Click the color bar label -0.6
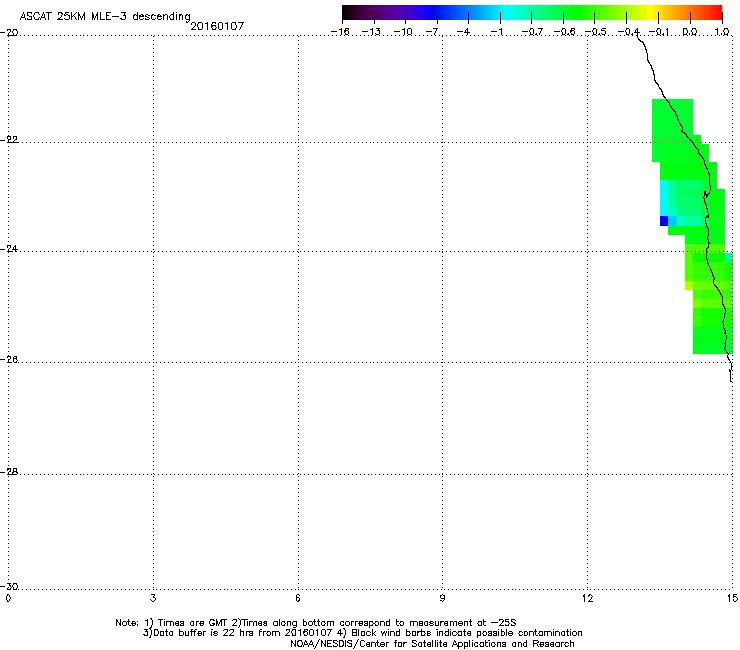 coord(564,32)
